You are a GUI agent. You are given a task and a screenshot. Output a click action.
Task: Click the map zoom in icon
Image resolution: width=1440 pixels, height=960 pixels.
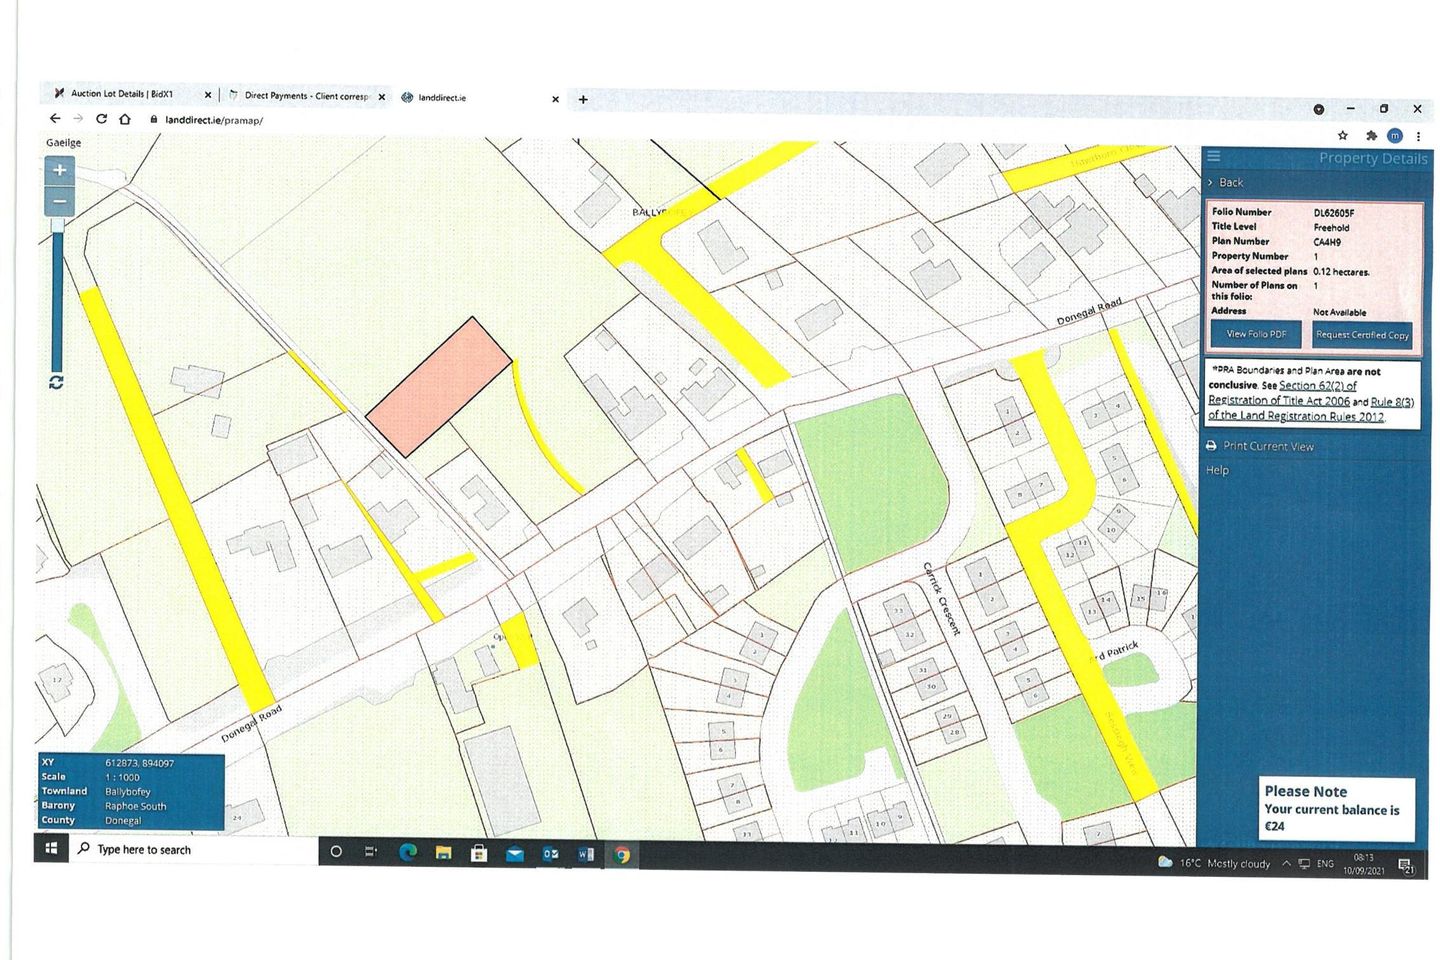(59, 171)
